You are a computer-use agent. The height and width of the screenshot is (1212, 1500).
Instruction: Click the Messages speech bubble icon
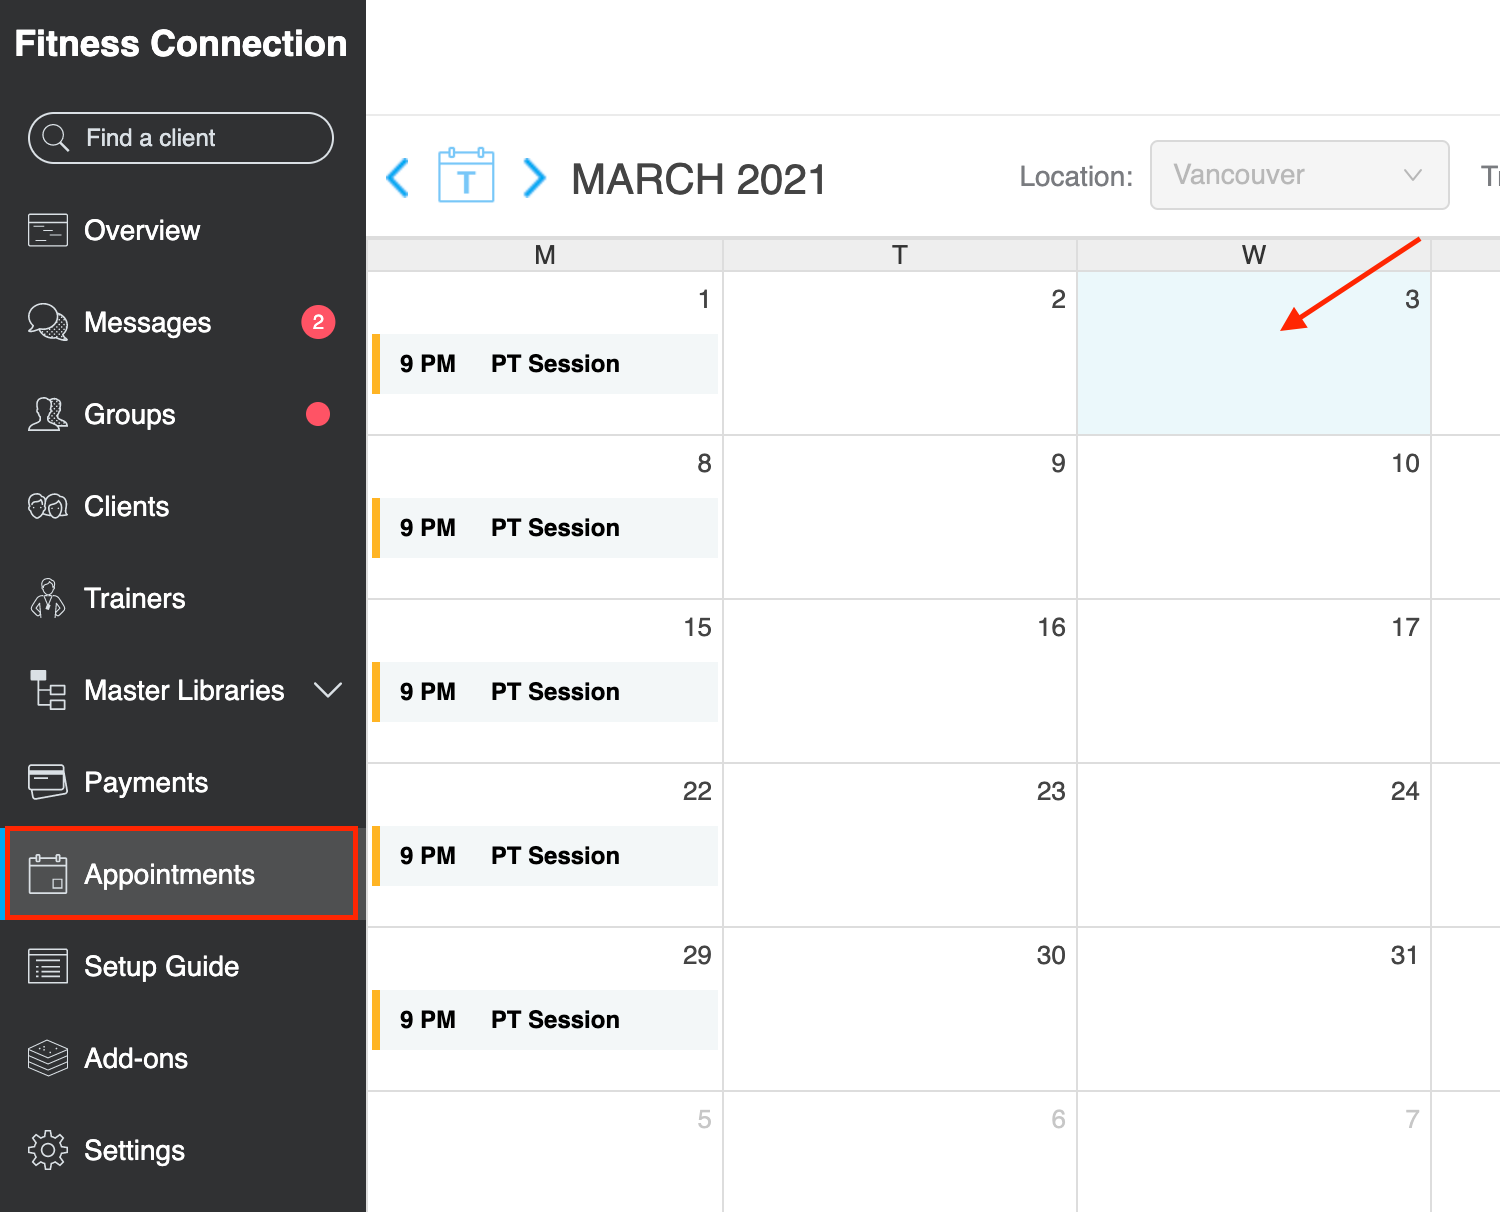click(48, 322)
